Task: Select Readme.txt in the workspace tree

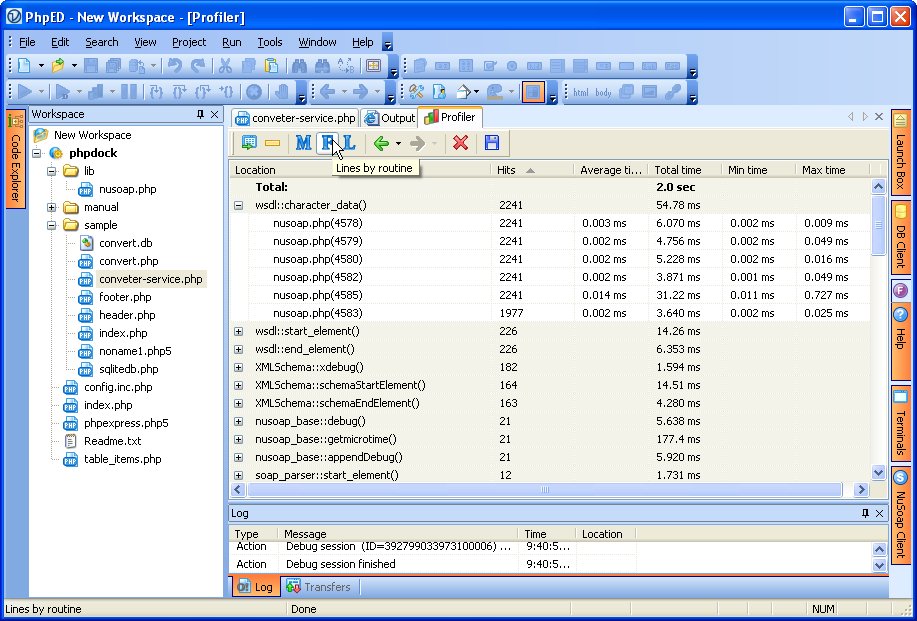Action: pyautogui.click(x=103, y=441)
